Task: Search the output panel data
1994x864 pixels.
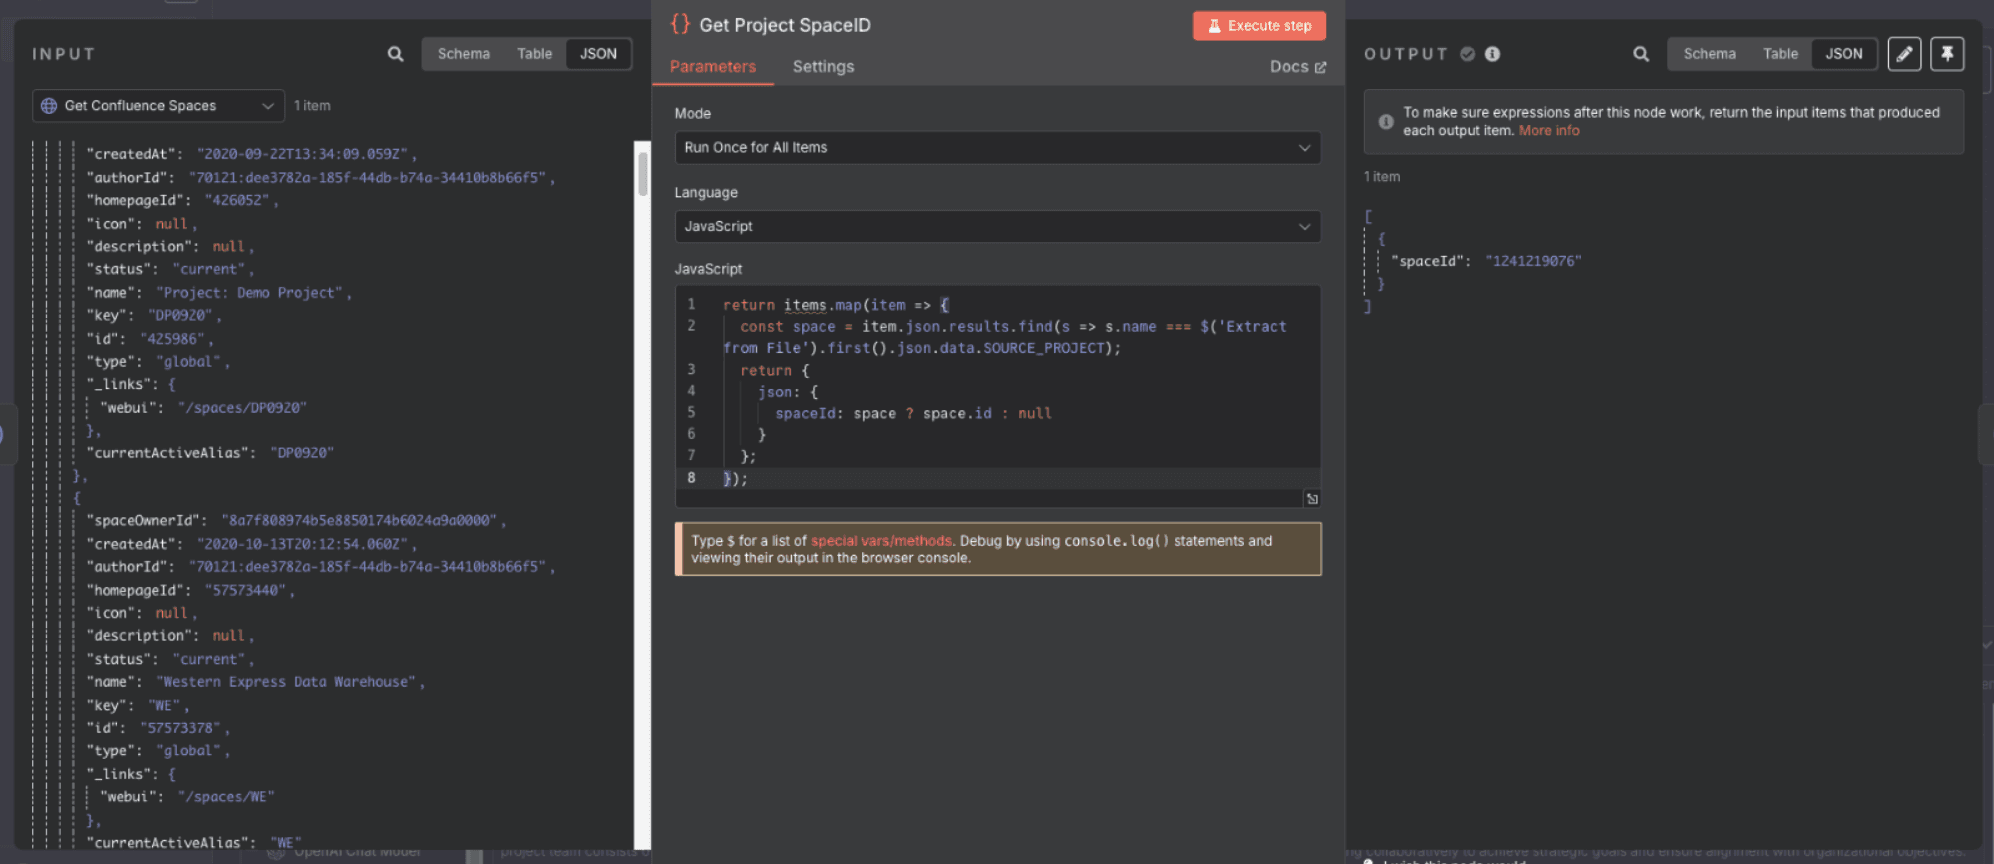Action: [x=1641, y=54]
